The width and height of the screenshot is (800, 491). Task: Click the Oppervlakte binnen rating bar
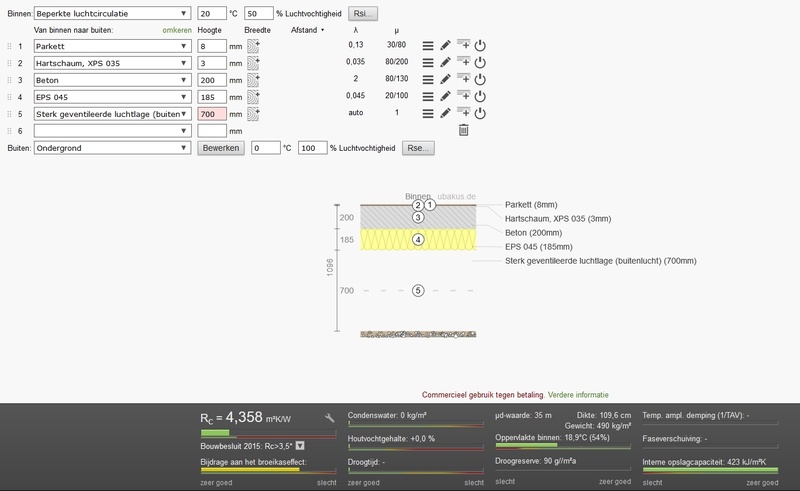[x=563, y=446]
